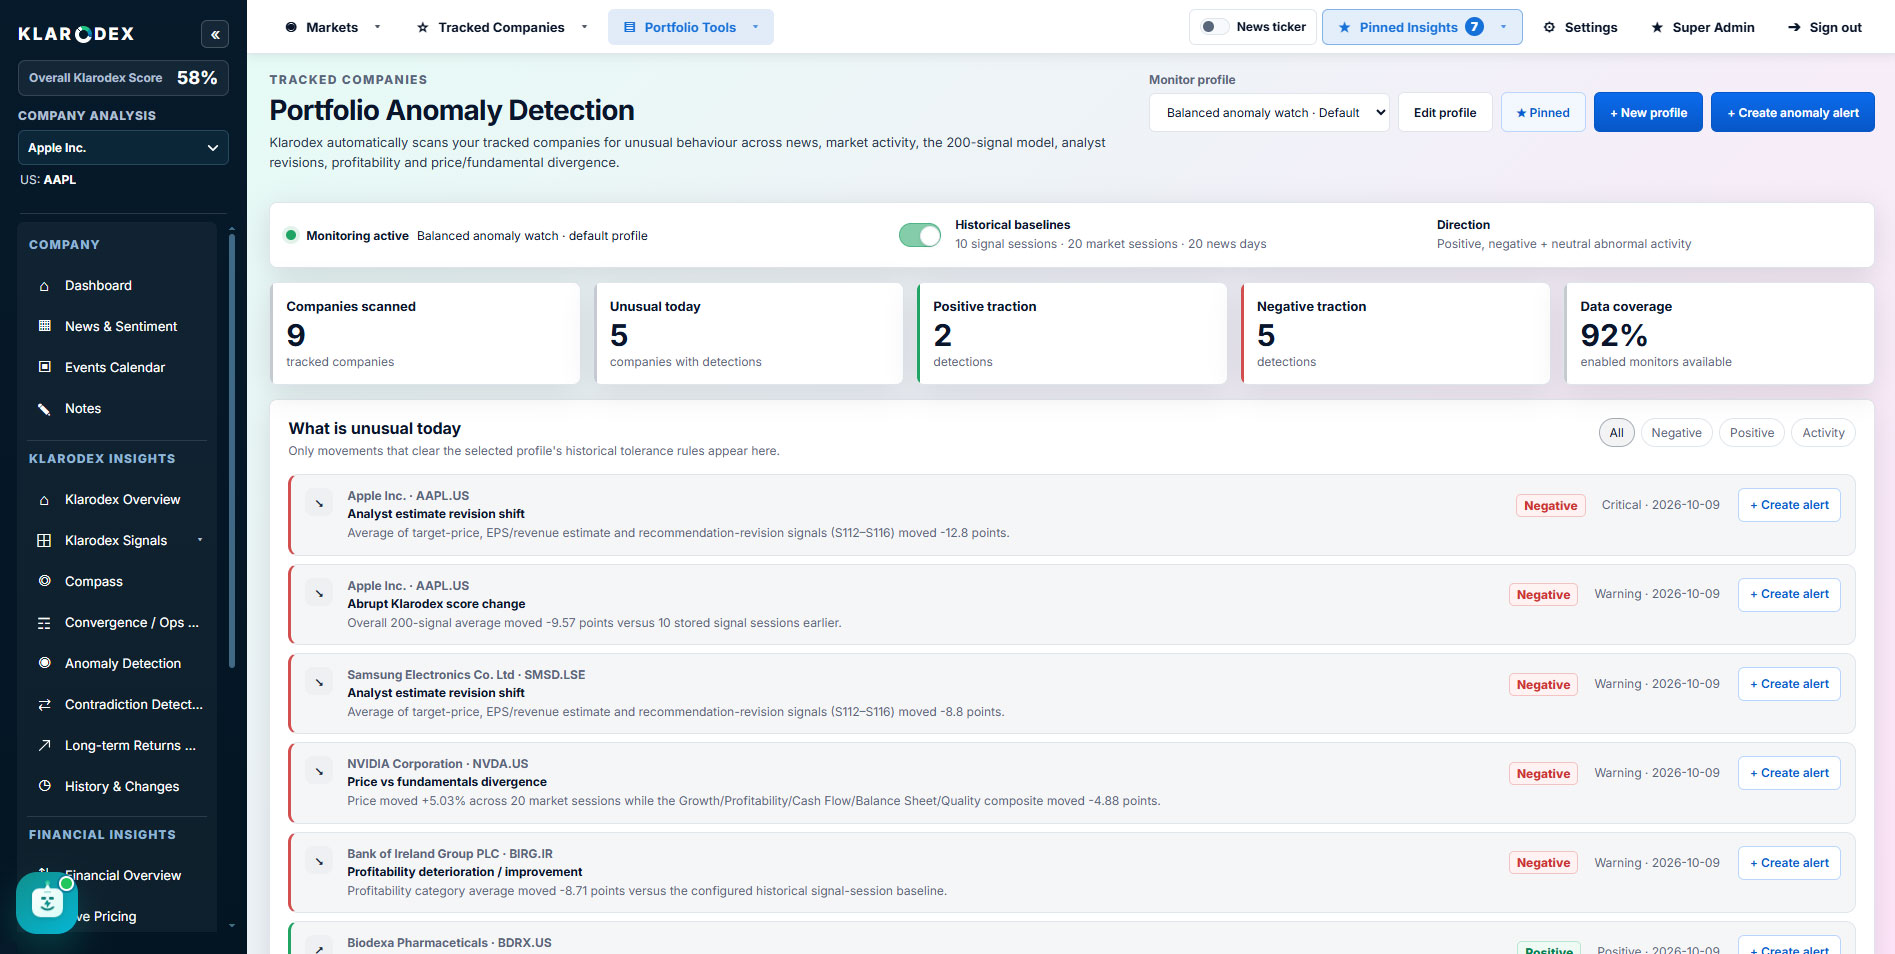Click the Compass icon in sidebar

tap(44, 582)
